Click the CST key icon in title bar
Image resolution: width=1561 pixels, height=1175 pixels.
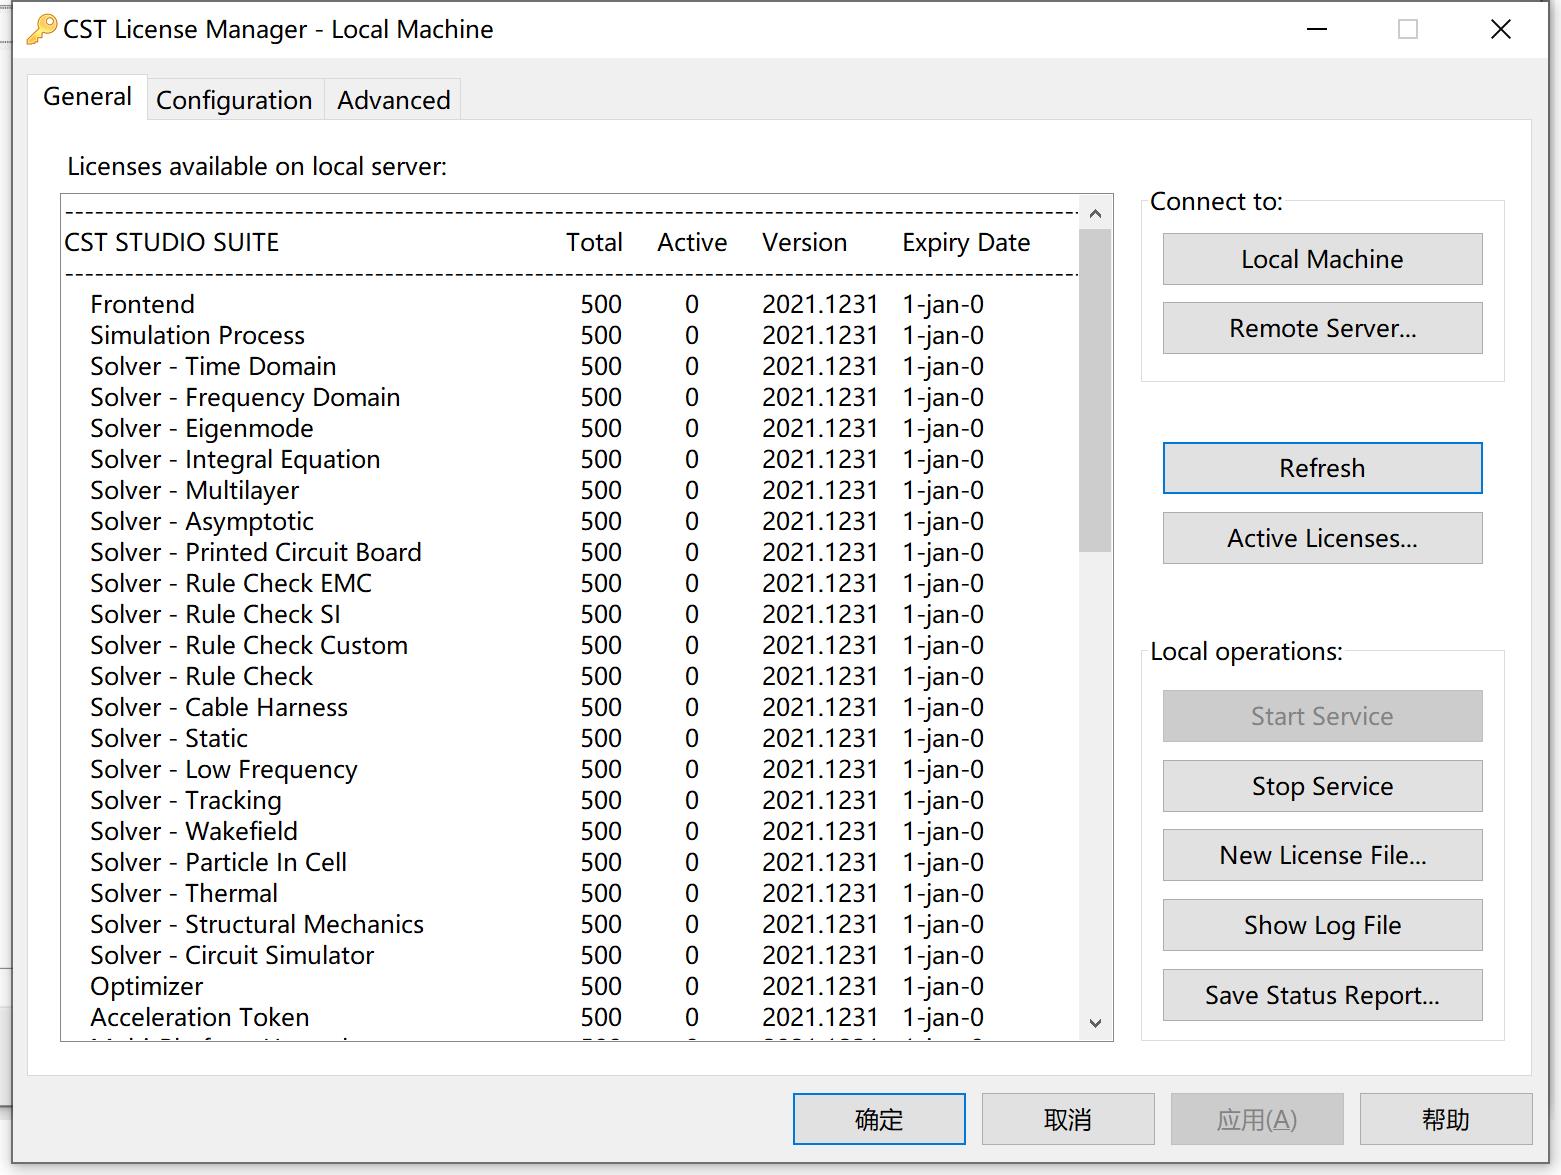(x=41, y=29)
